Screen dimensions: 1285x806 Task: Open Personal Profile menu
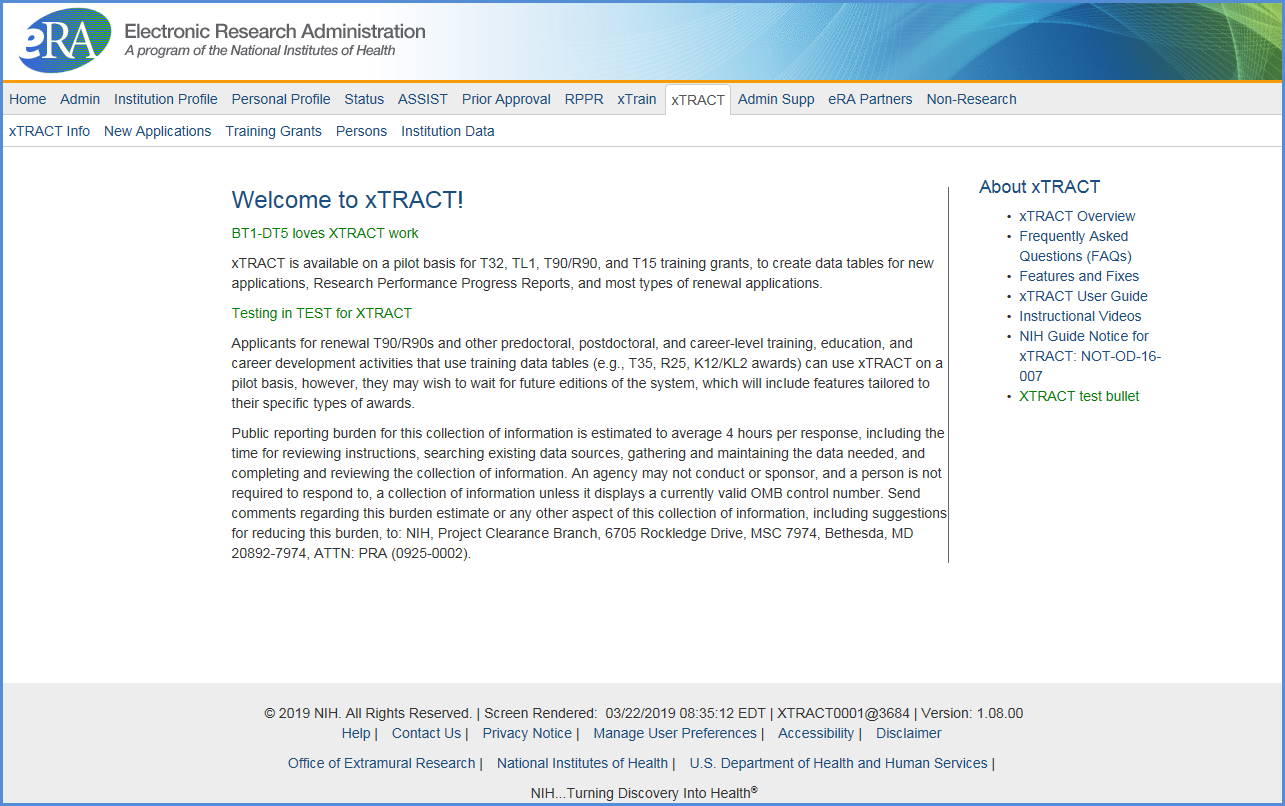(281, 99)
